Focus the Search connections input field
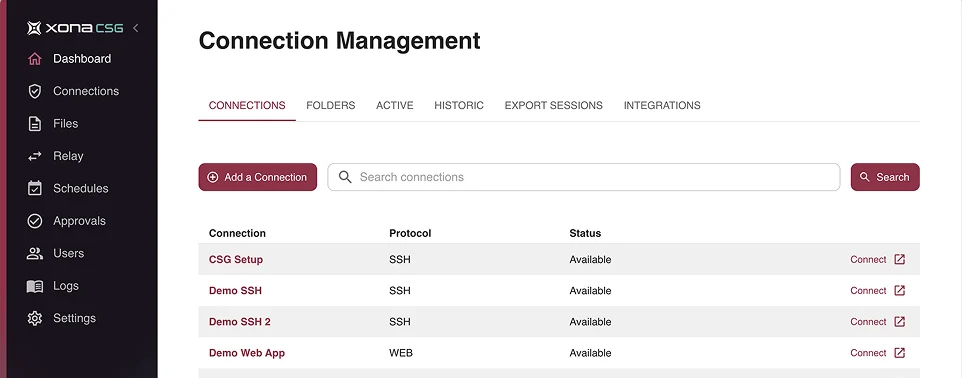The image size is (962, 378). coord(583,177)
